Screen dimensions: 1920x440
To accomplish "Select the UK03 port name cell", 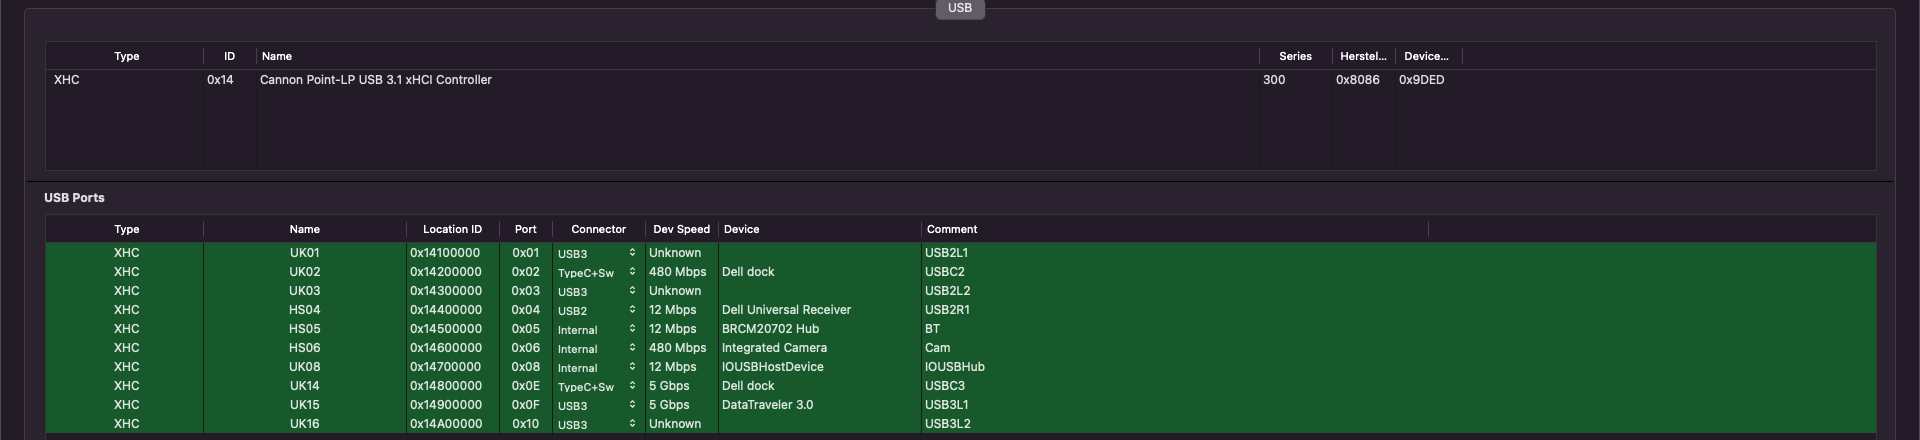I will pos(305,291).
